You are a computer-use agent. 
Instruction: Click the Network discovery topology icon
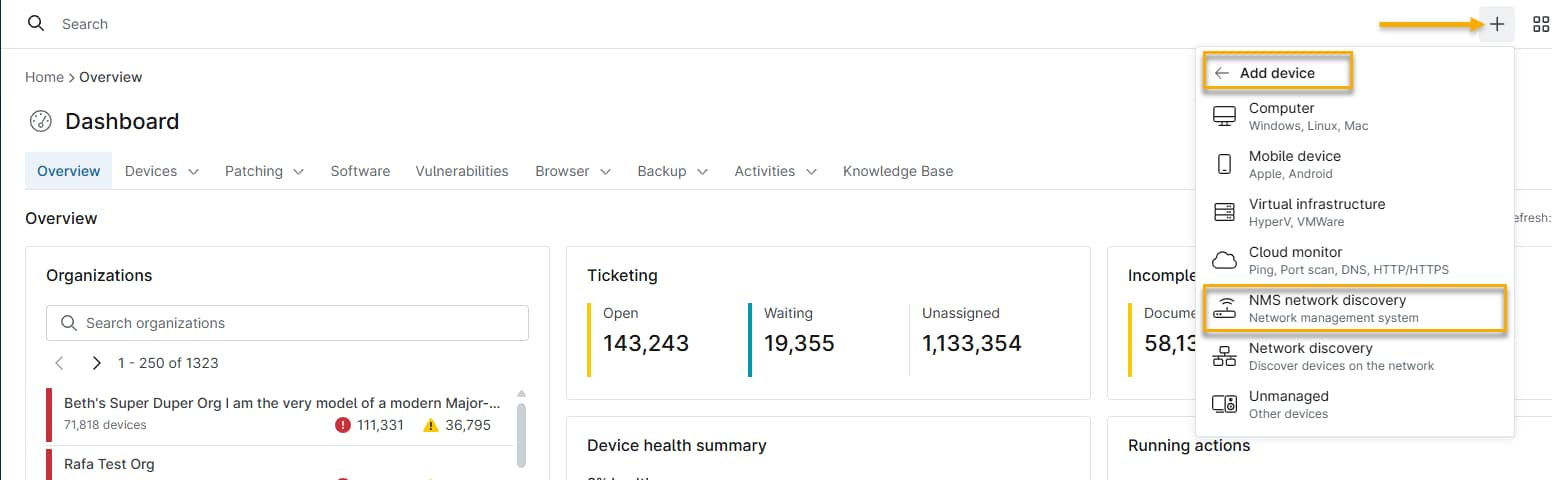click(1224, 357)
